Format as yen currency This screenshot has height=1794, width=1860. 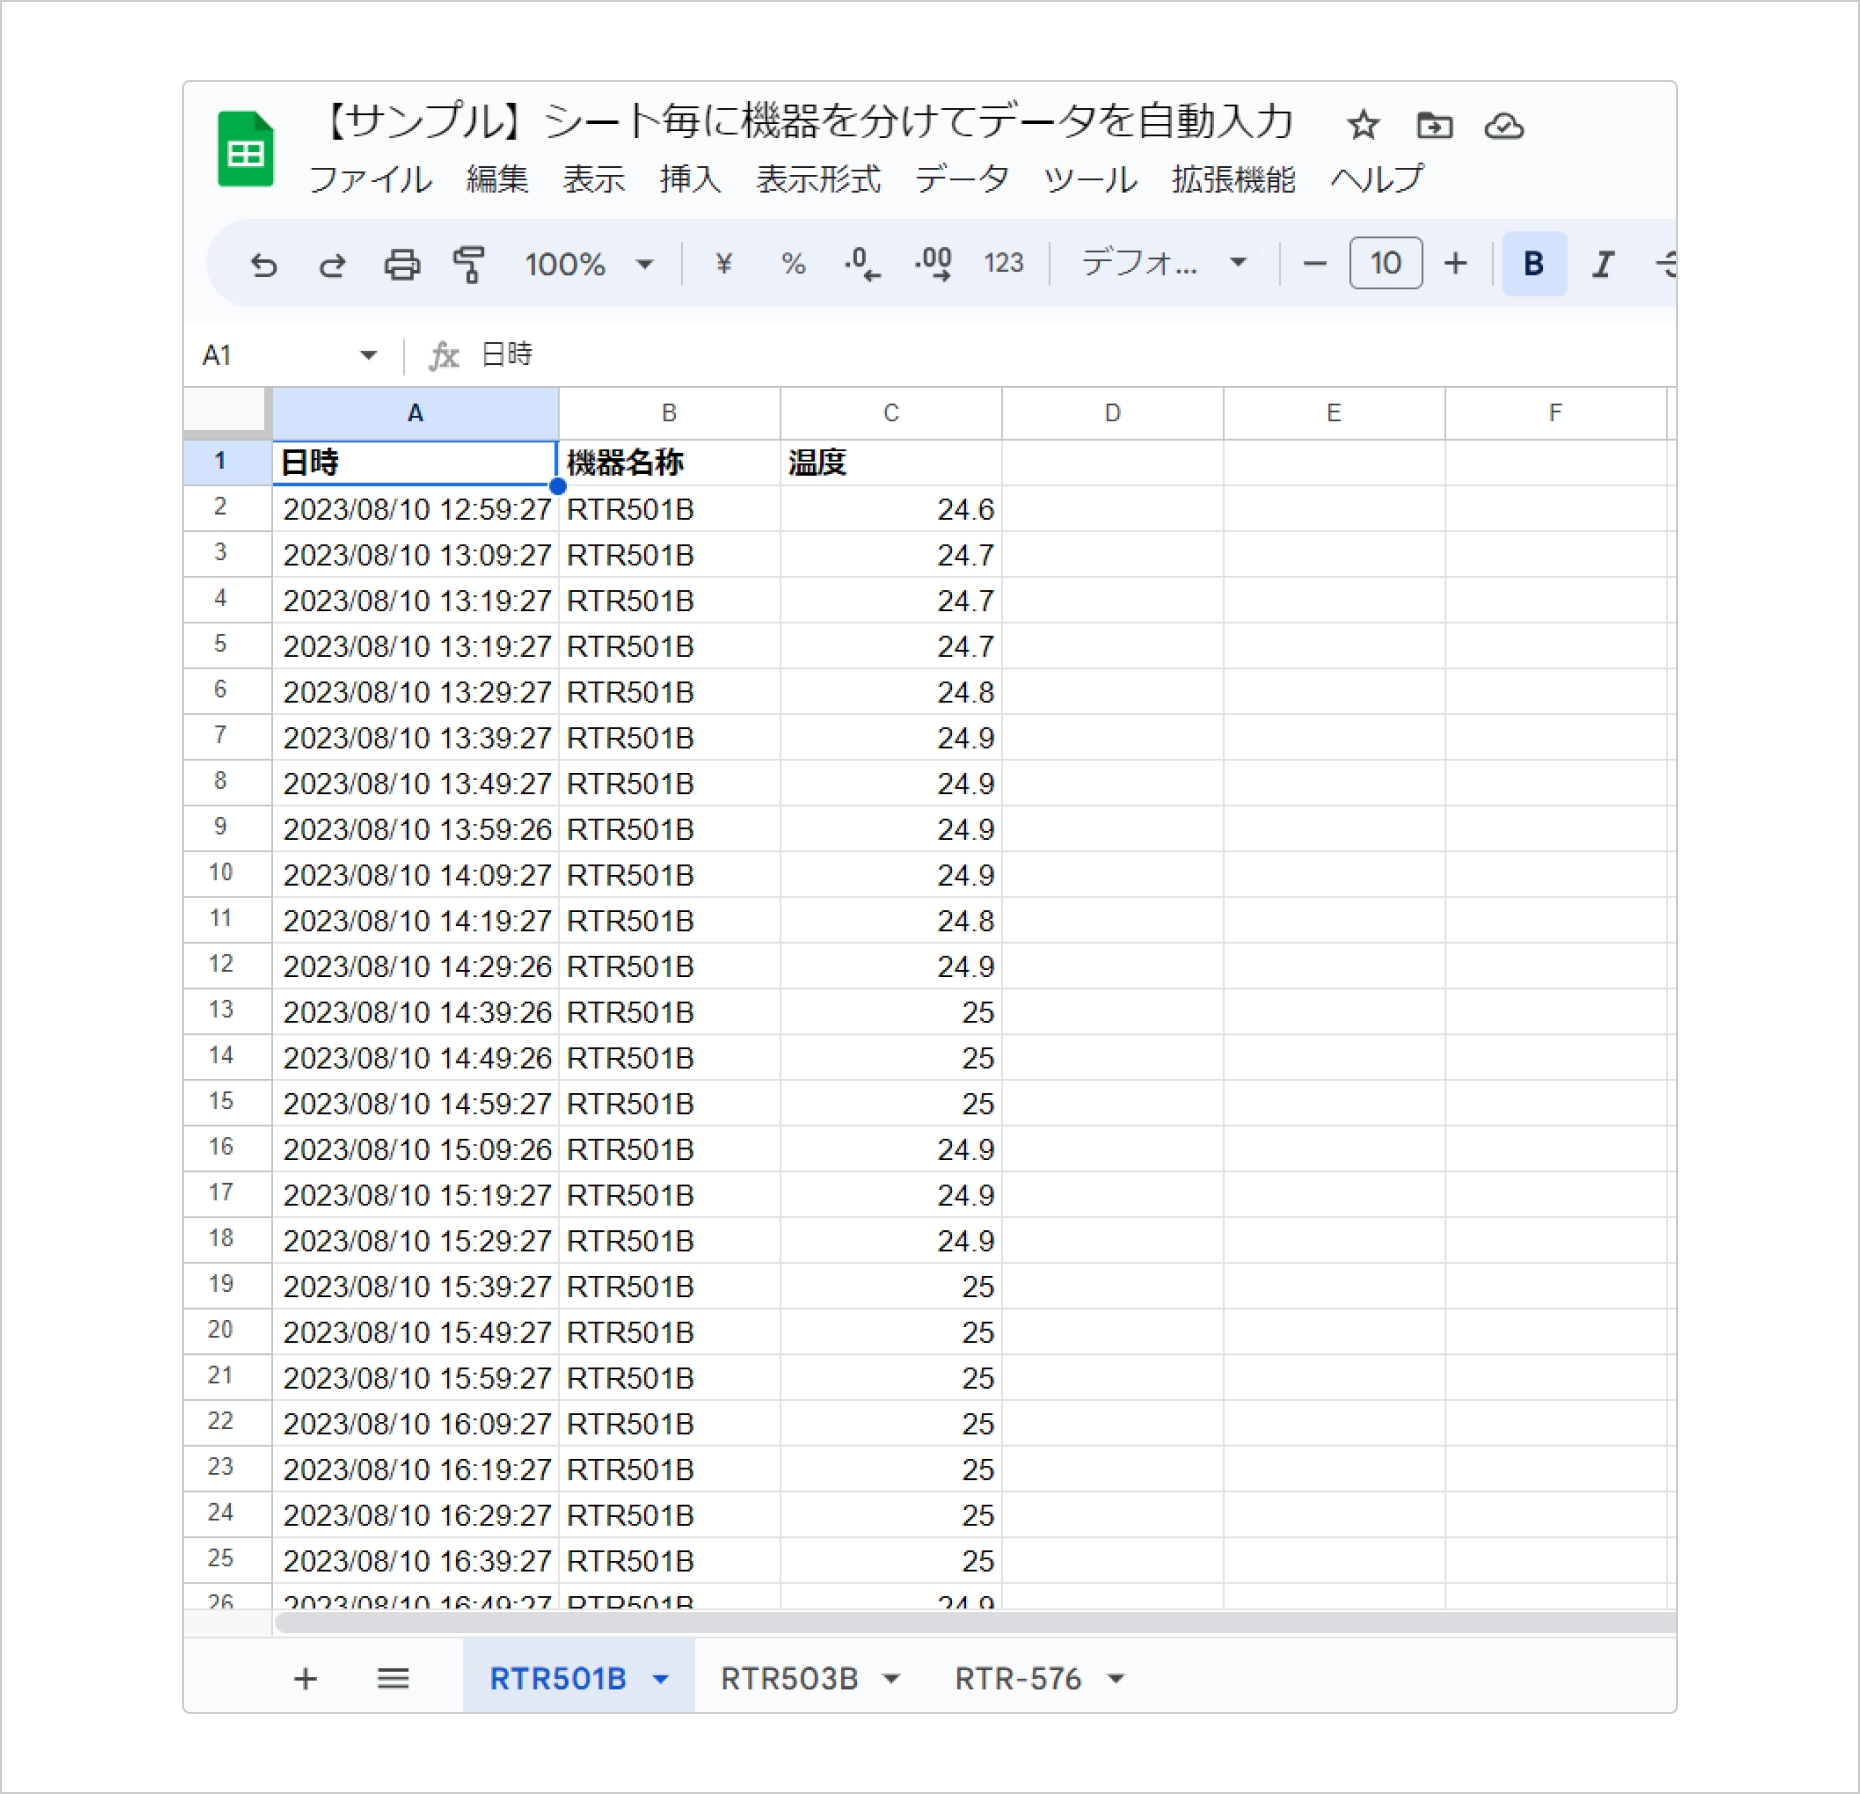click(724, 264)
